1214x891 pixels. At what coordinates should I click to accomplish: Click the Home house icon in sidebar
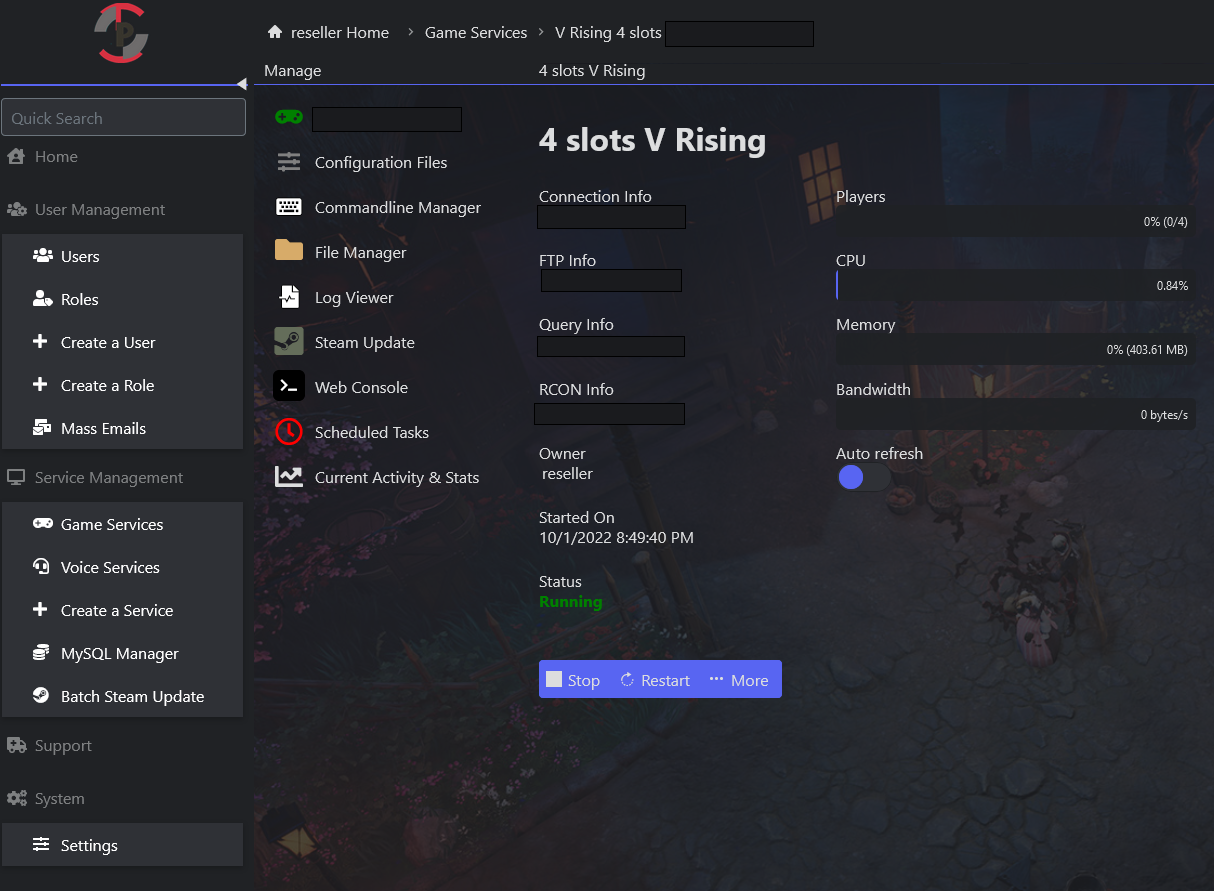pyautogui.click(x=15, y=156)
